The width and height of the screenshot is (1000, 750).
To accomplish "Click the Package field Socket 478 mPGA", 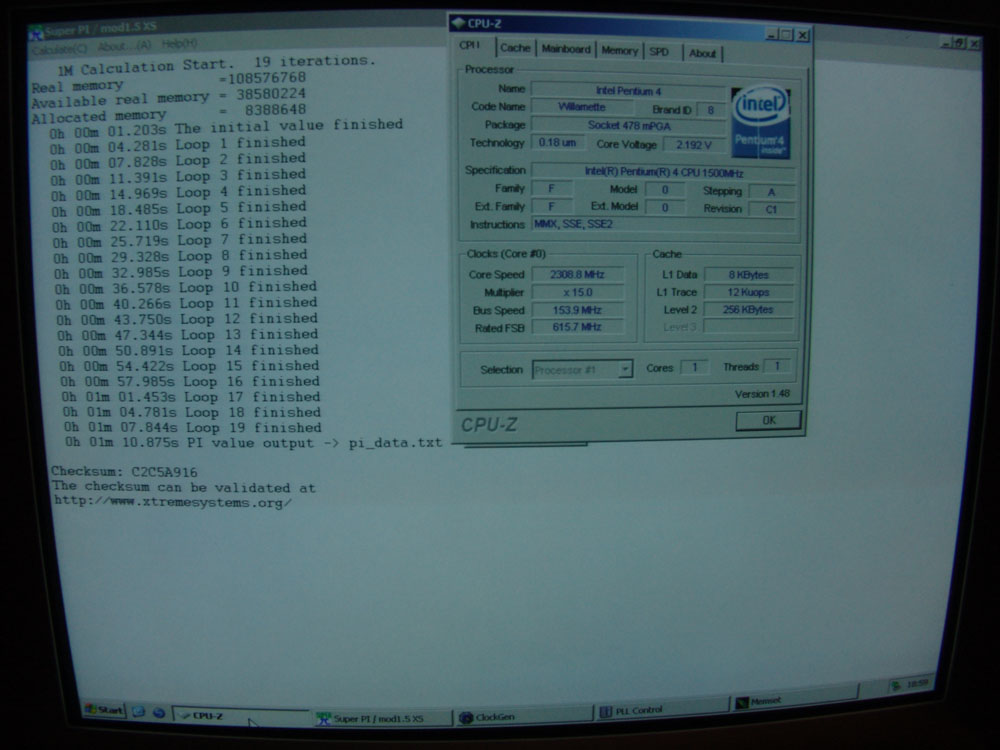I will point(628,125).
